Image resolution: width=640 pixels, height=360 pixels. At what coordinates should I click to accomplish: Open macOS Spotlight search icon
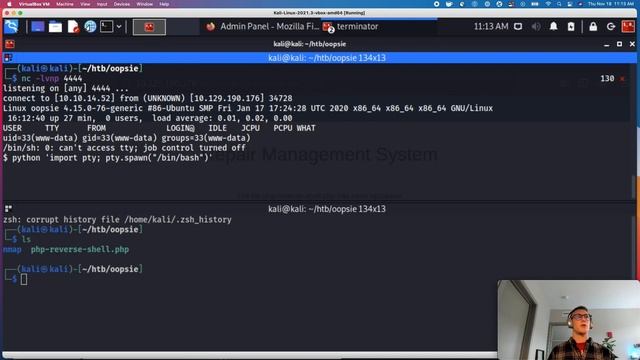point(559,4)
